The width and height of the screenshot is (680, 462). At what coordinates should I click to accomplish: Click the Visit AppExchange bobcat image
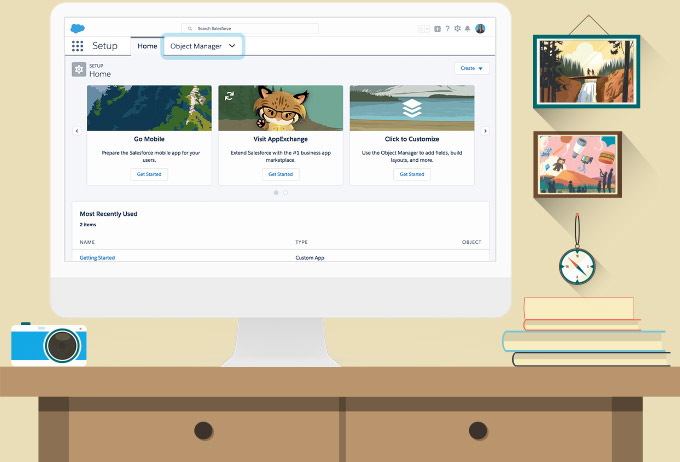click(281, 108)
